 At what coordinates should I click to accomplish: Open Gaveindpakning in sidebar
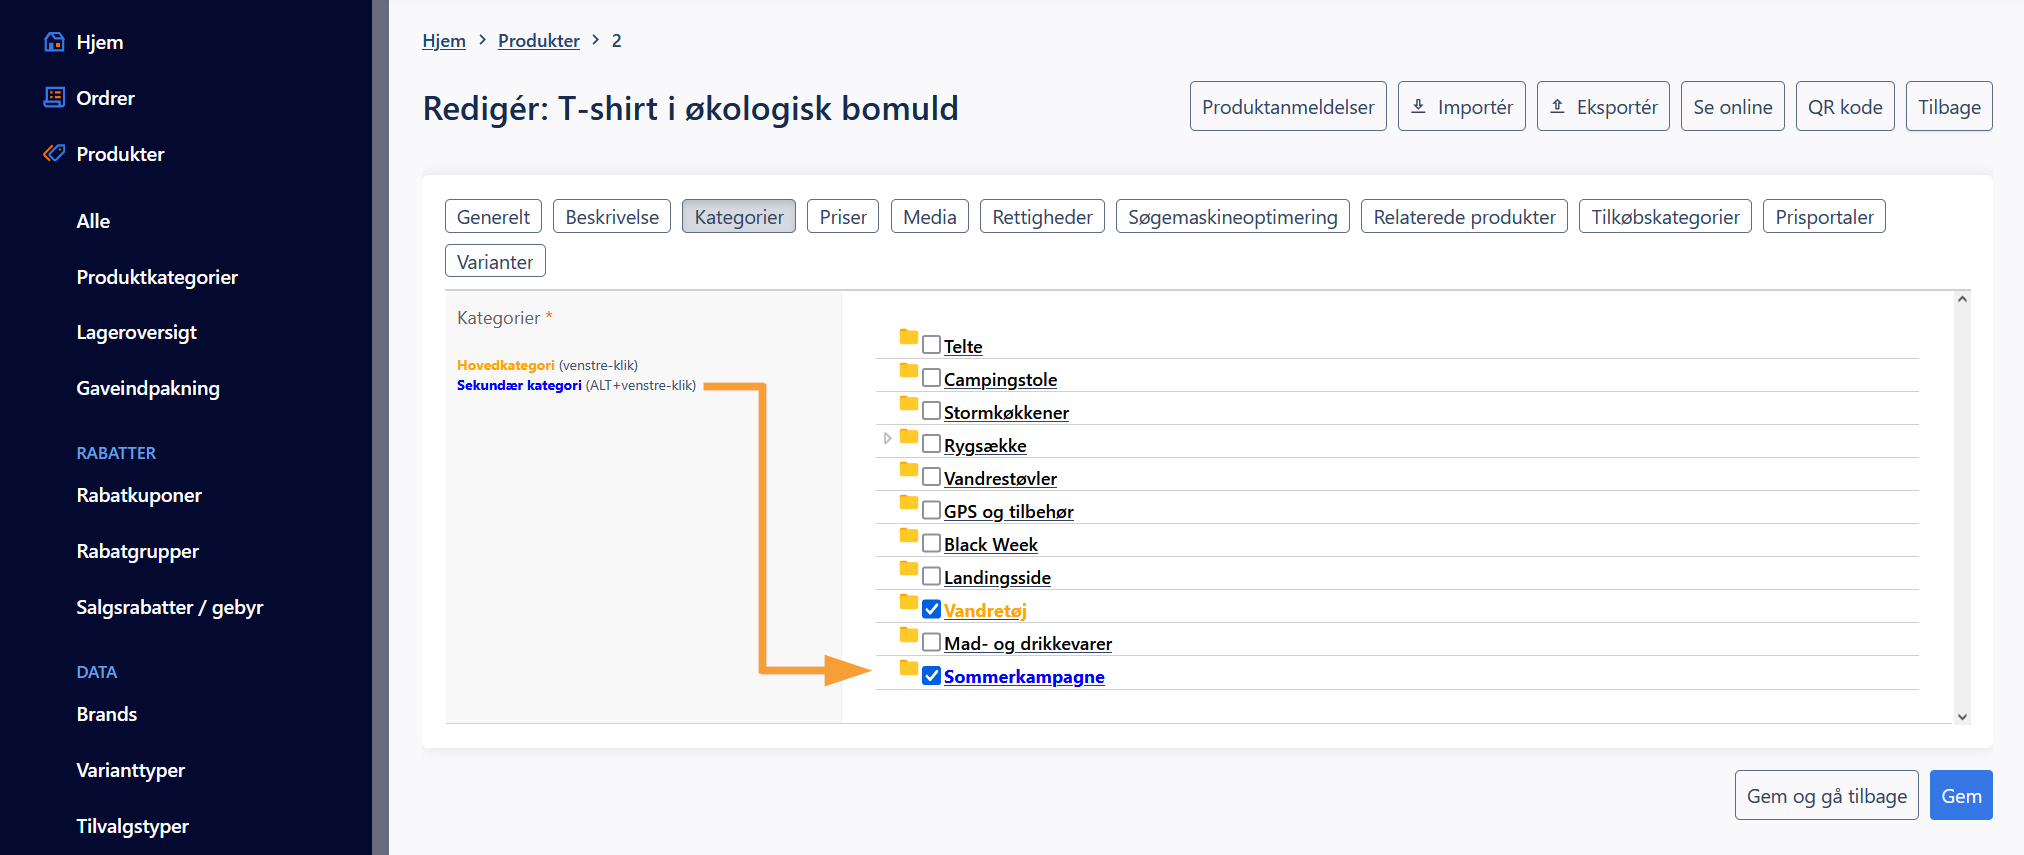(148, 388)
